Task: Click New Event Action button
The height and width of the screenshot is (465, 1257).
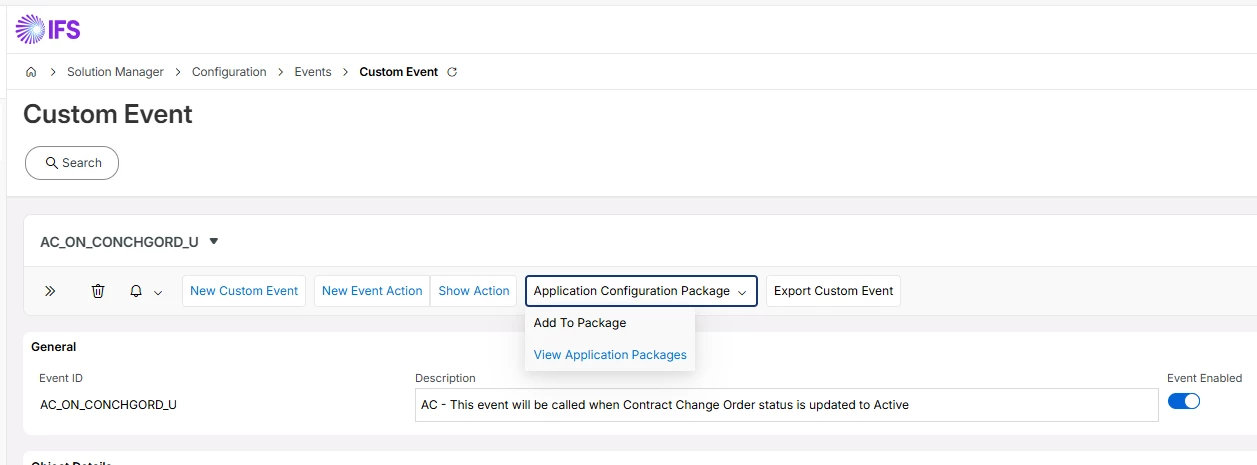Action: click(372, 291)
